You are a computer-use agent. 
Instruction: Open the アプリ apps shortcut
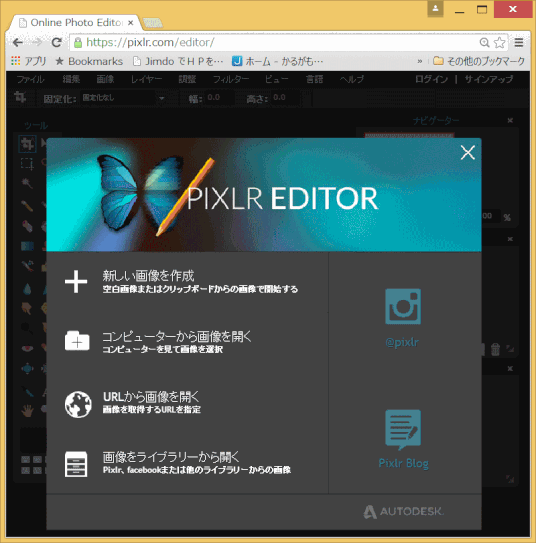(x=28, y=61)
